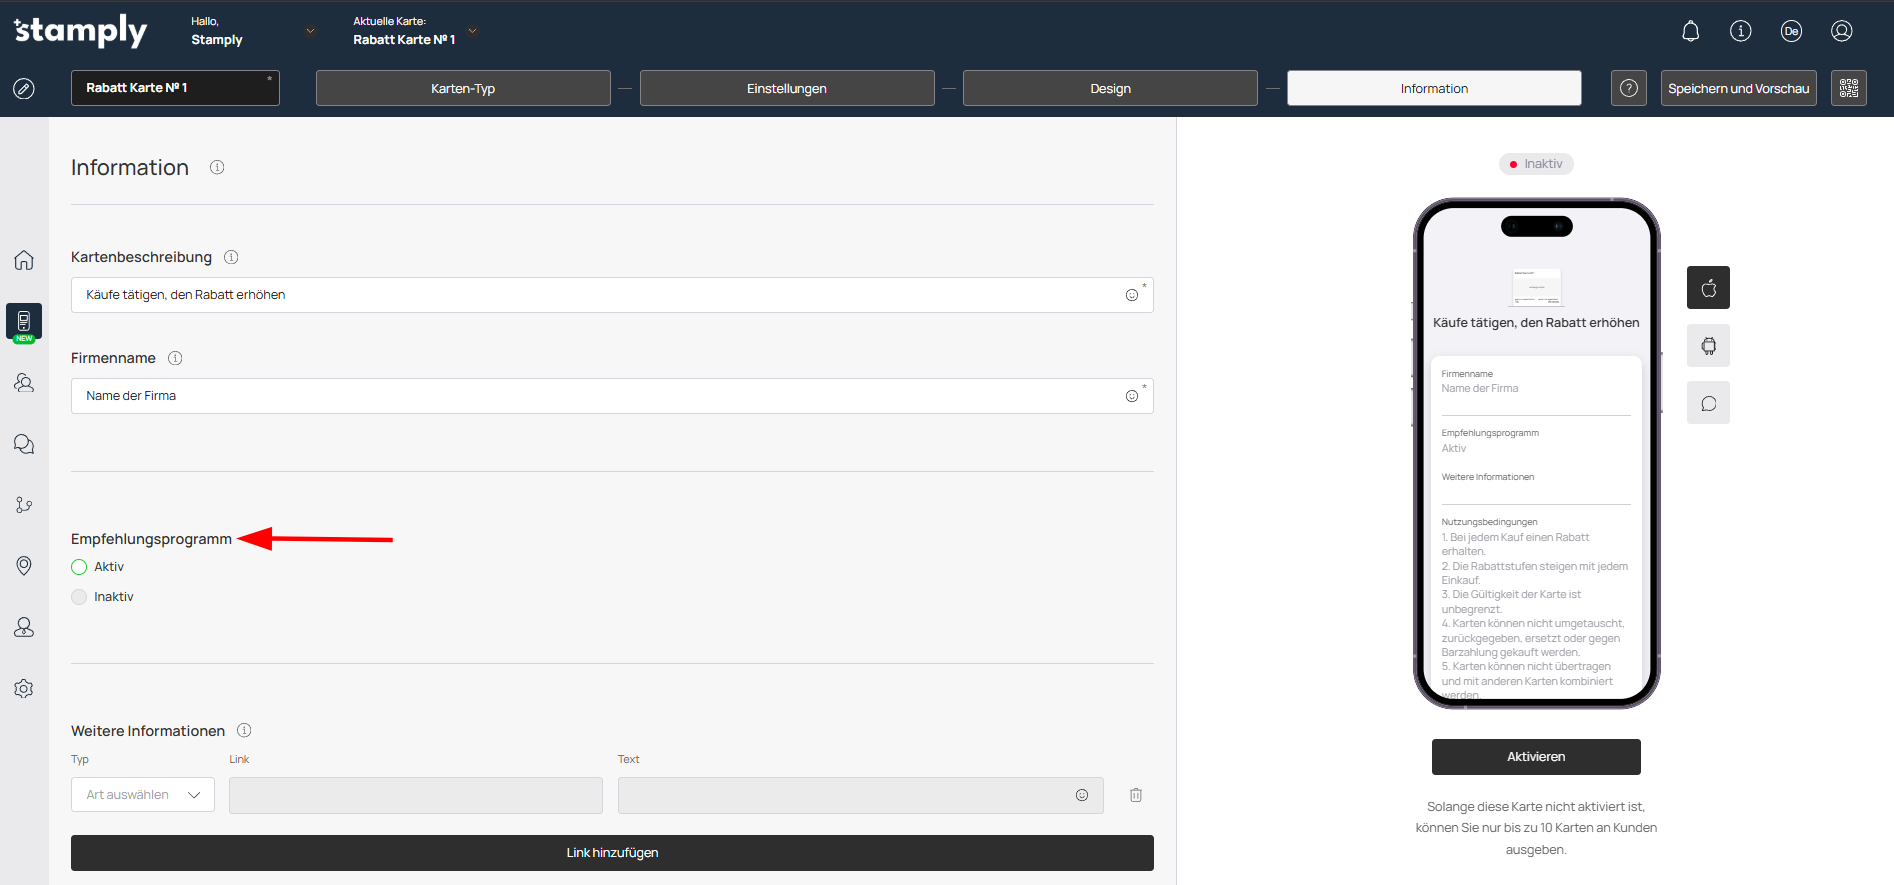The image size is (1894, 885).
Task: Expand the Stamply account dropdown chevron
Action: pyautogui.click(x=310, y=31)
